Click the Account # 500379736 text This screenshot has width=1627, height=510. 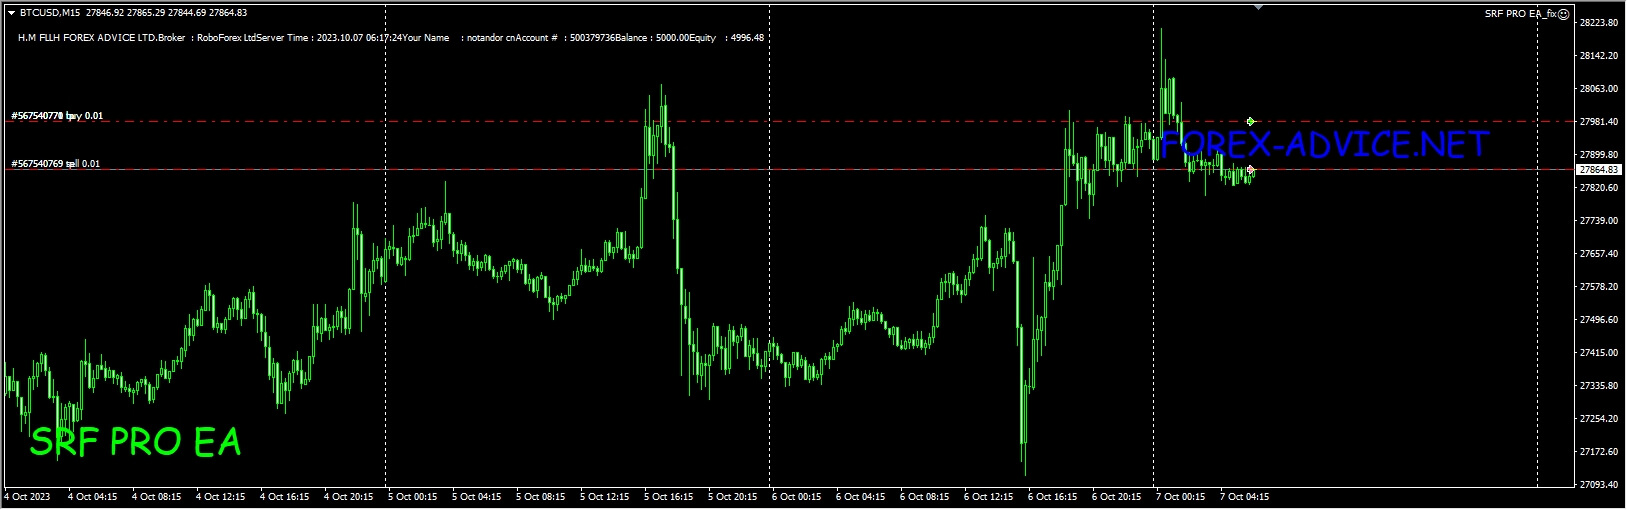[x=563, y=38]
